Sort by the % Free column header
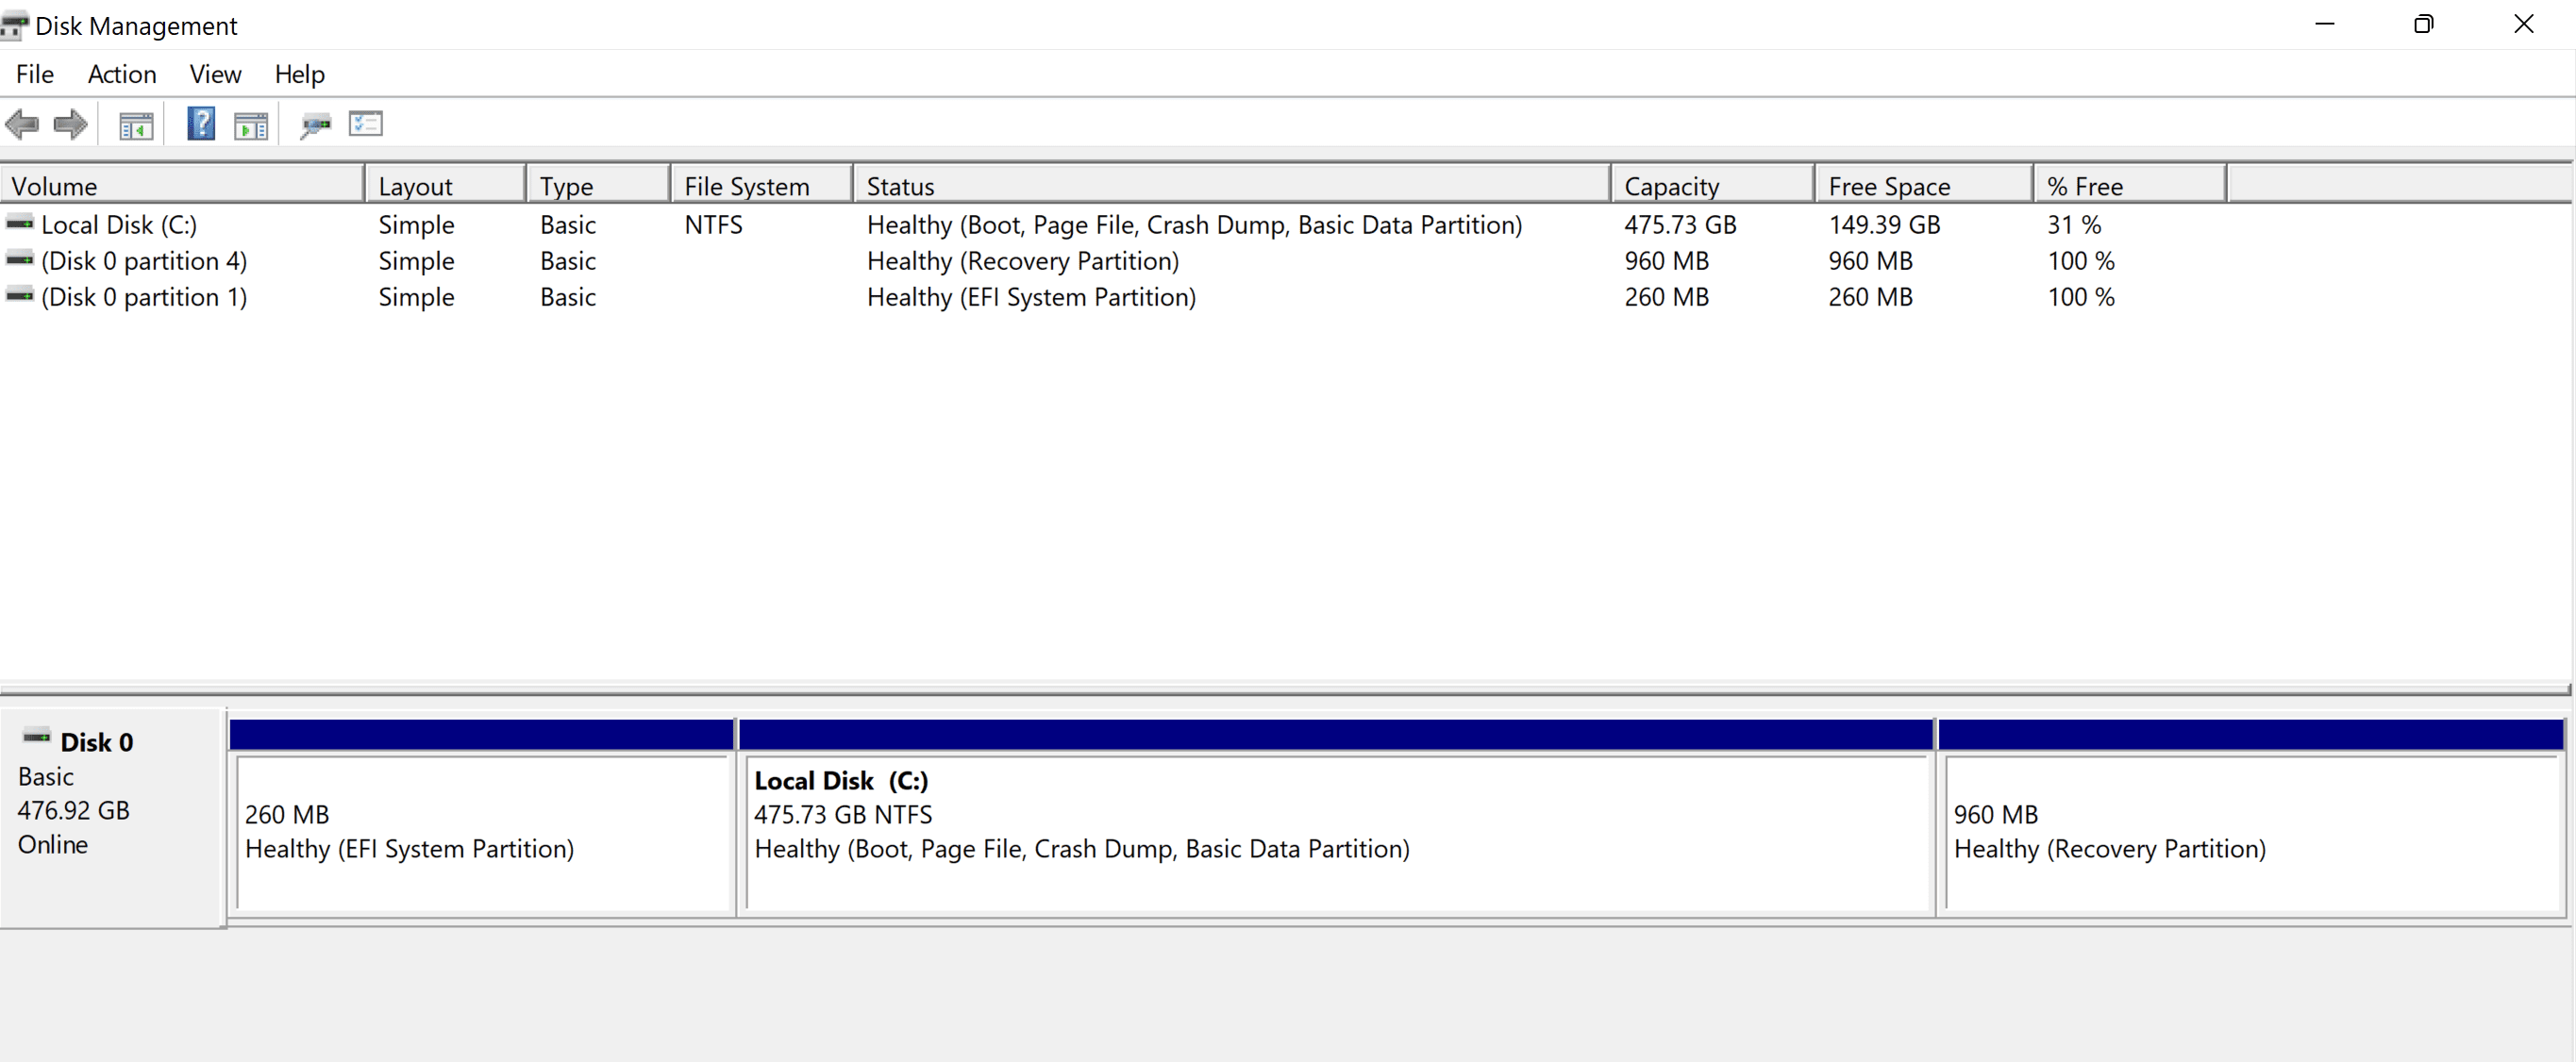This screenshot has height=1062, width=2576. (2130, 185)
